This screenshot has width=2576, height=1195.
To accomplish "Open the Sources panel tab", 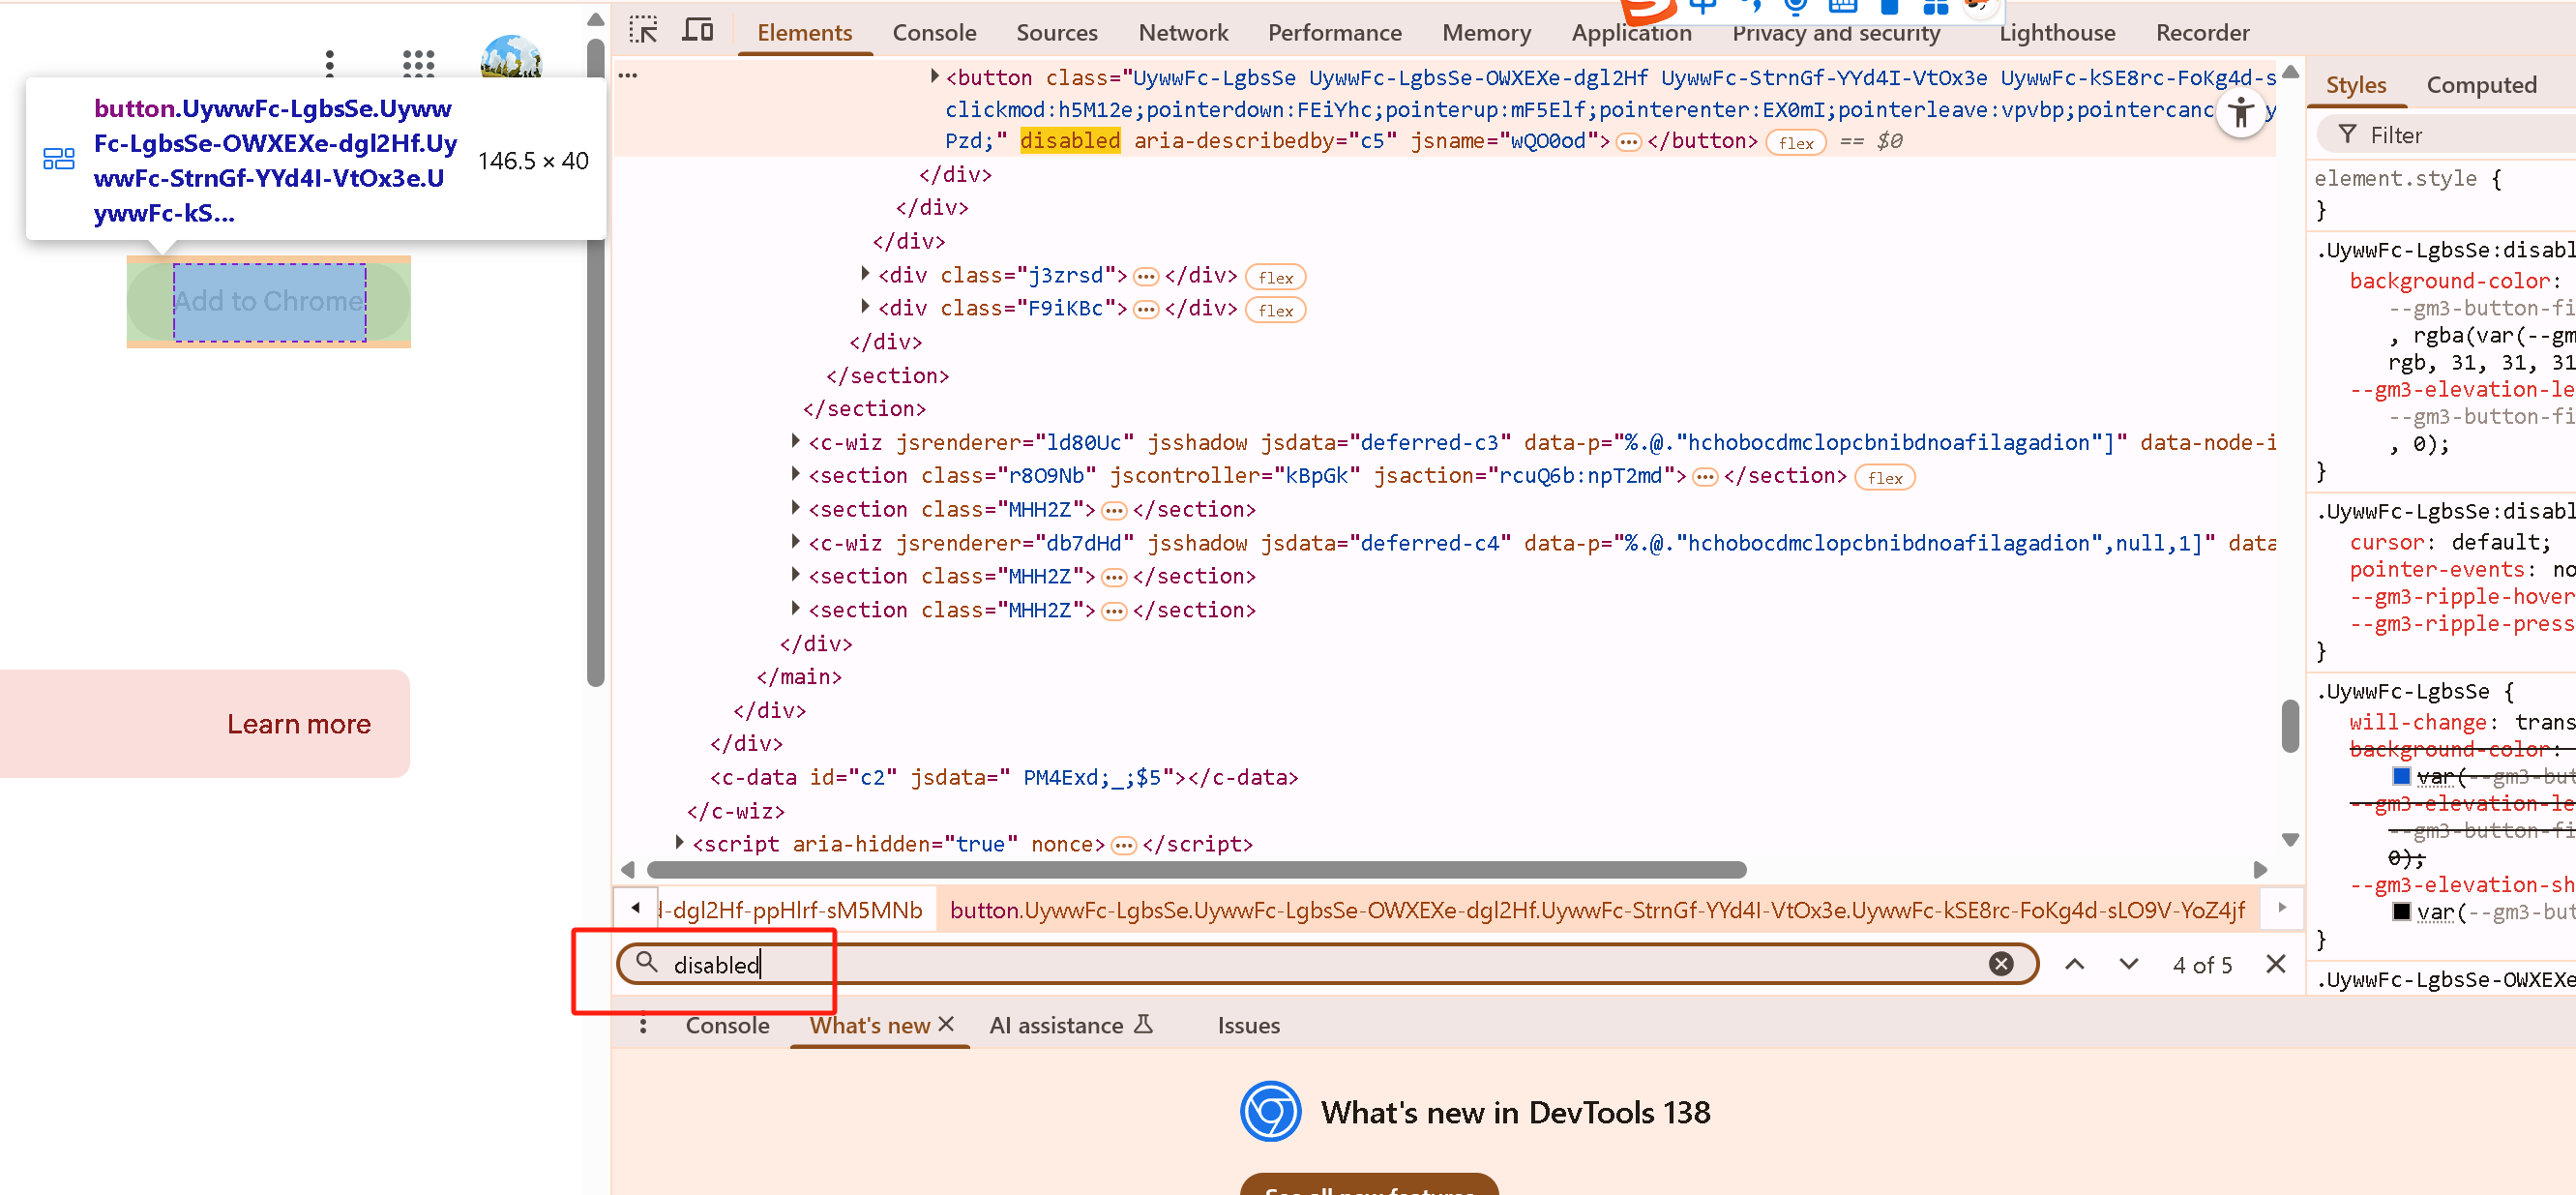I will point(1056,33).
